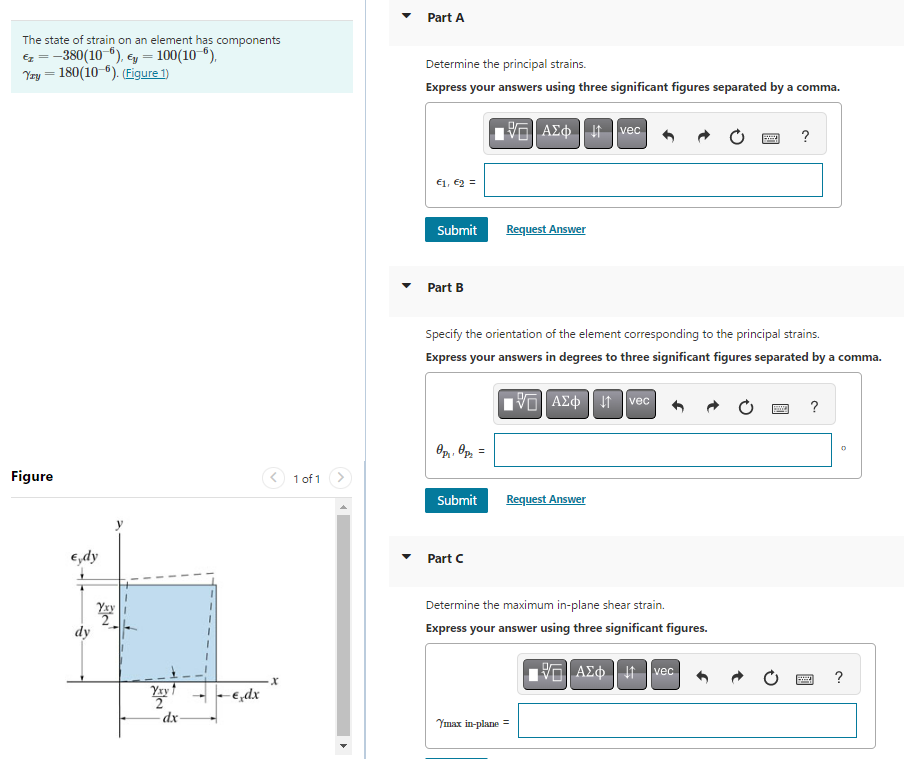
Task: Click vec button in Part B toolbar
Action: click(641, 403)
